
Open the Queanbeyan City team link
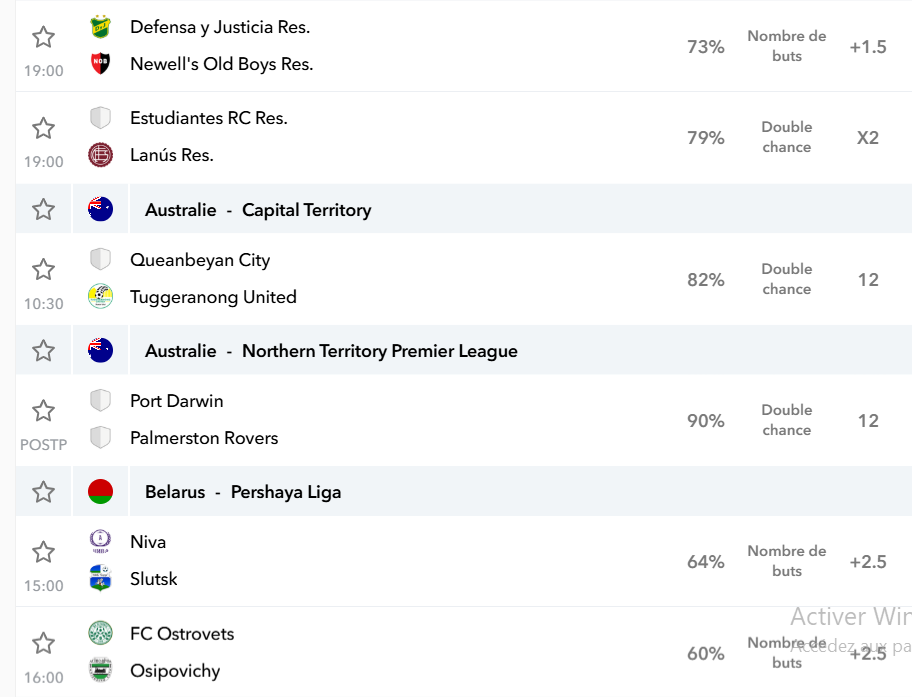[x=200, y=260]
